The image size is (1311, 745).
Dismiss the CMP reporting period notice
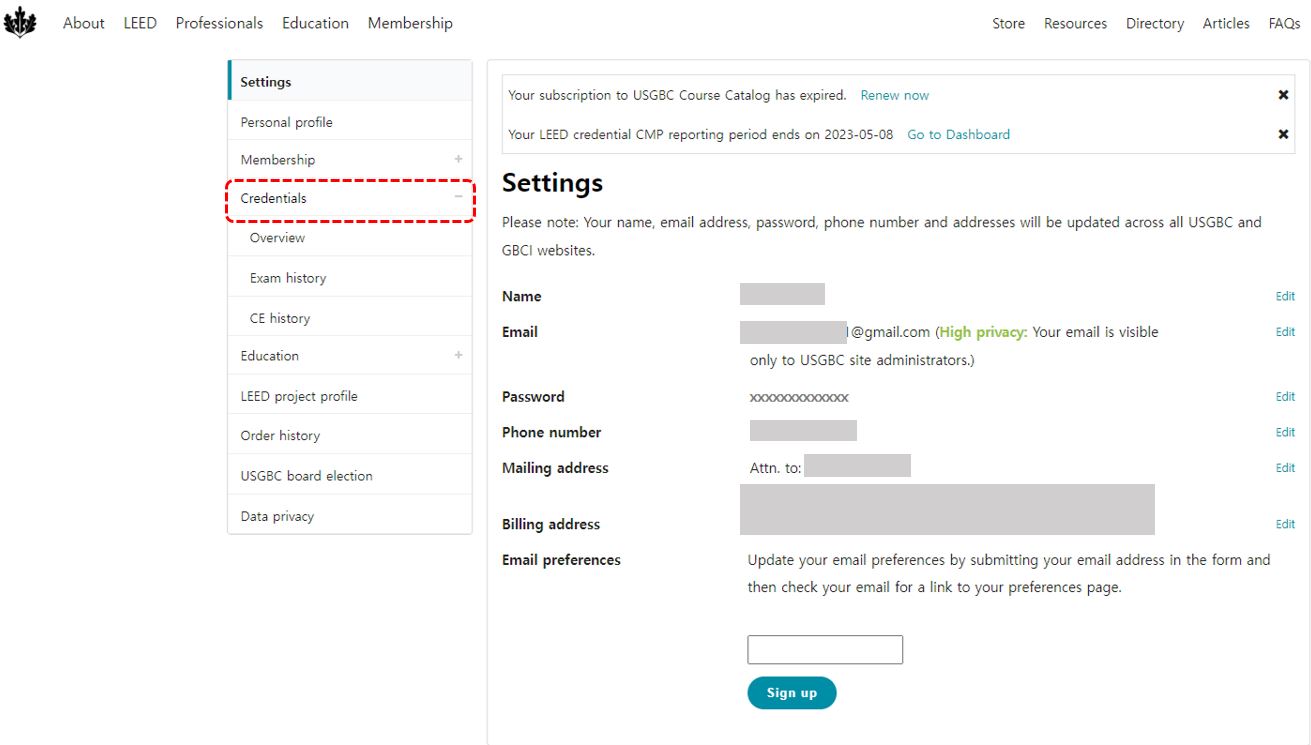click(1283, 134)
